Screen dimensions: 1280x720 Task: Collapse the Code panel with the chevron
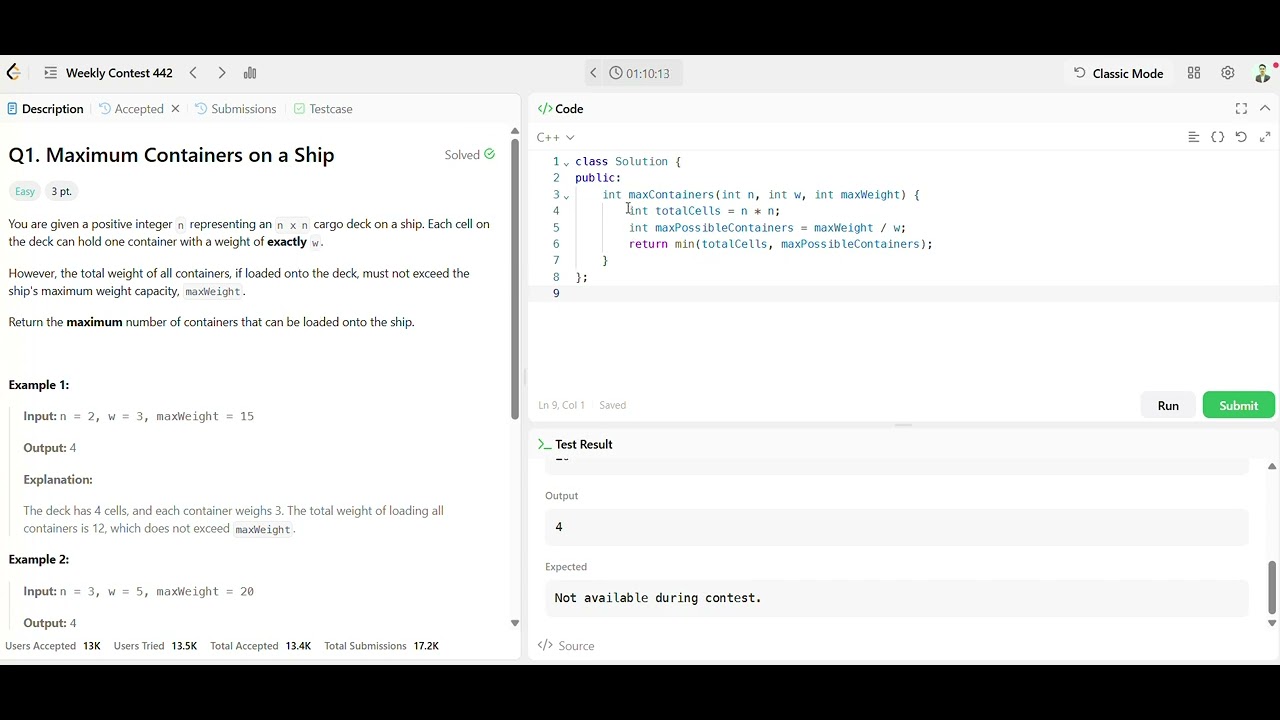(1265, 109)
